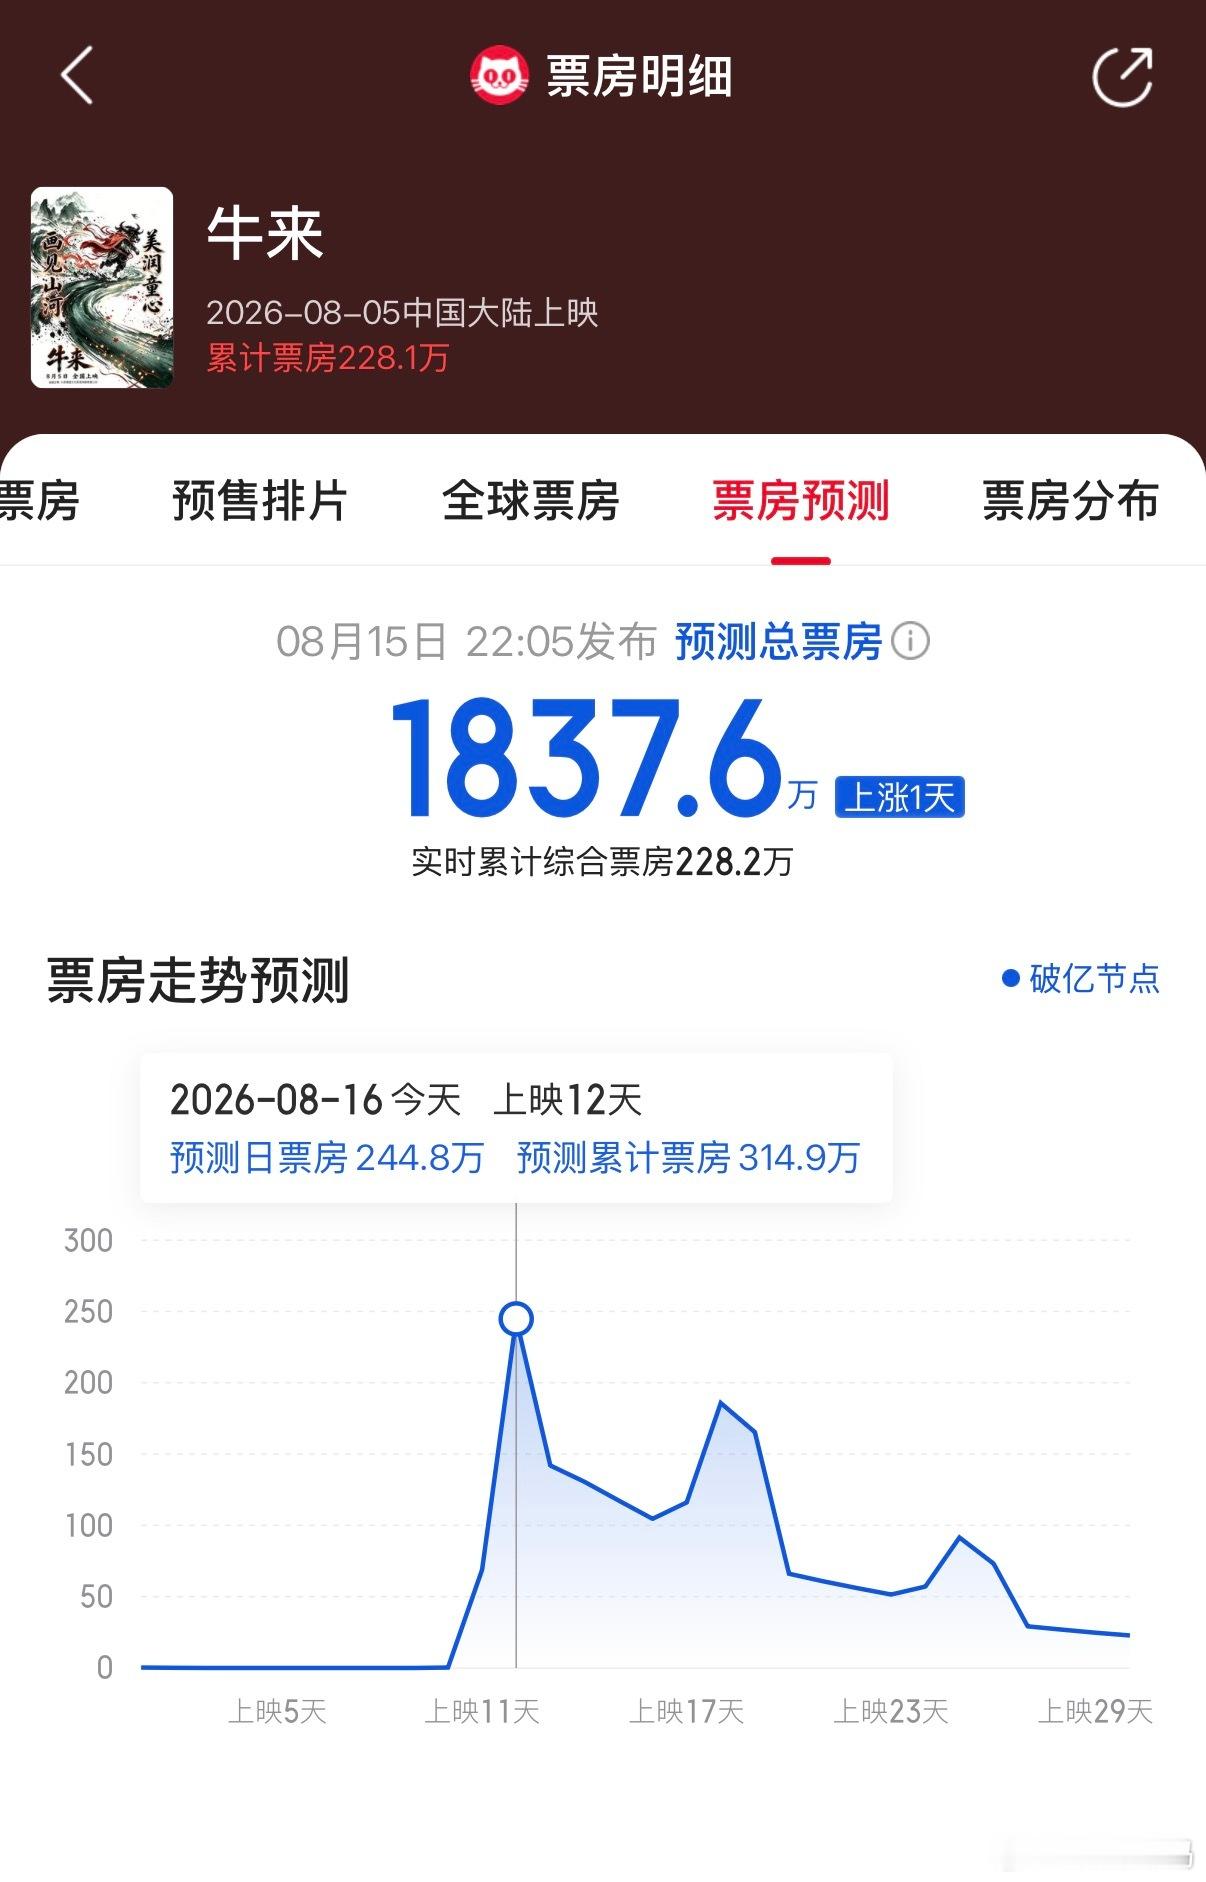Tap the 票房走势预测 heading

[x=198, y=980]
